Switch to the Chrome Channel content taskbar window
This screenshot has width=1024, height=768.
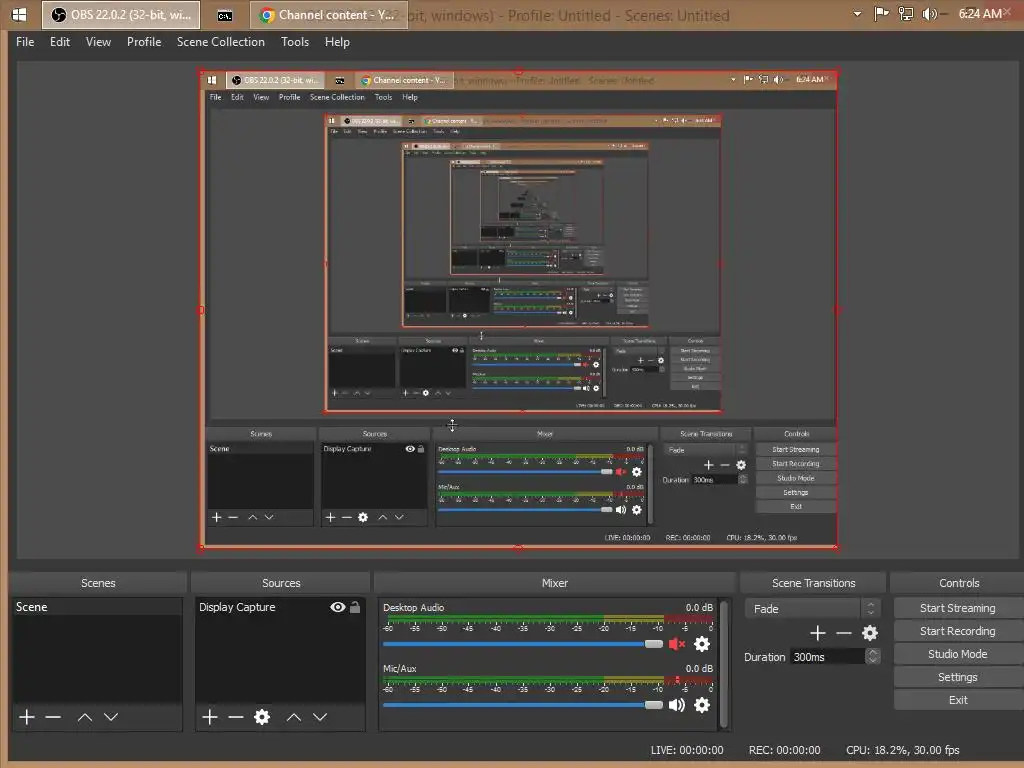(328, 15)
